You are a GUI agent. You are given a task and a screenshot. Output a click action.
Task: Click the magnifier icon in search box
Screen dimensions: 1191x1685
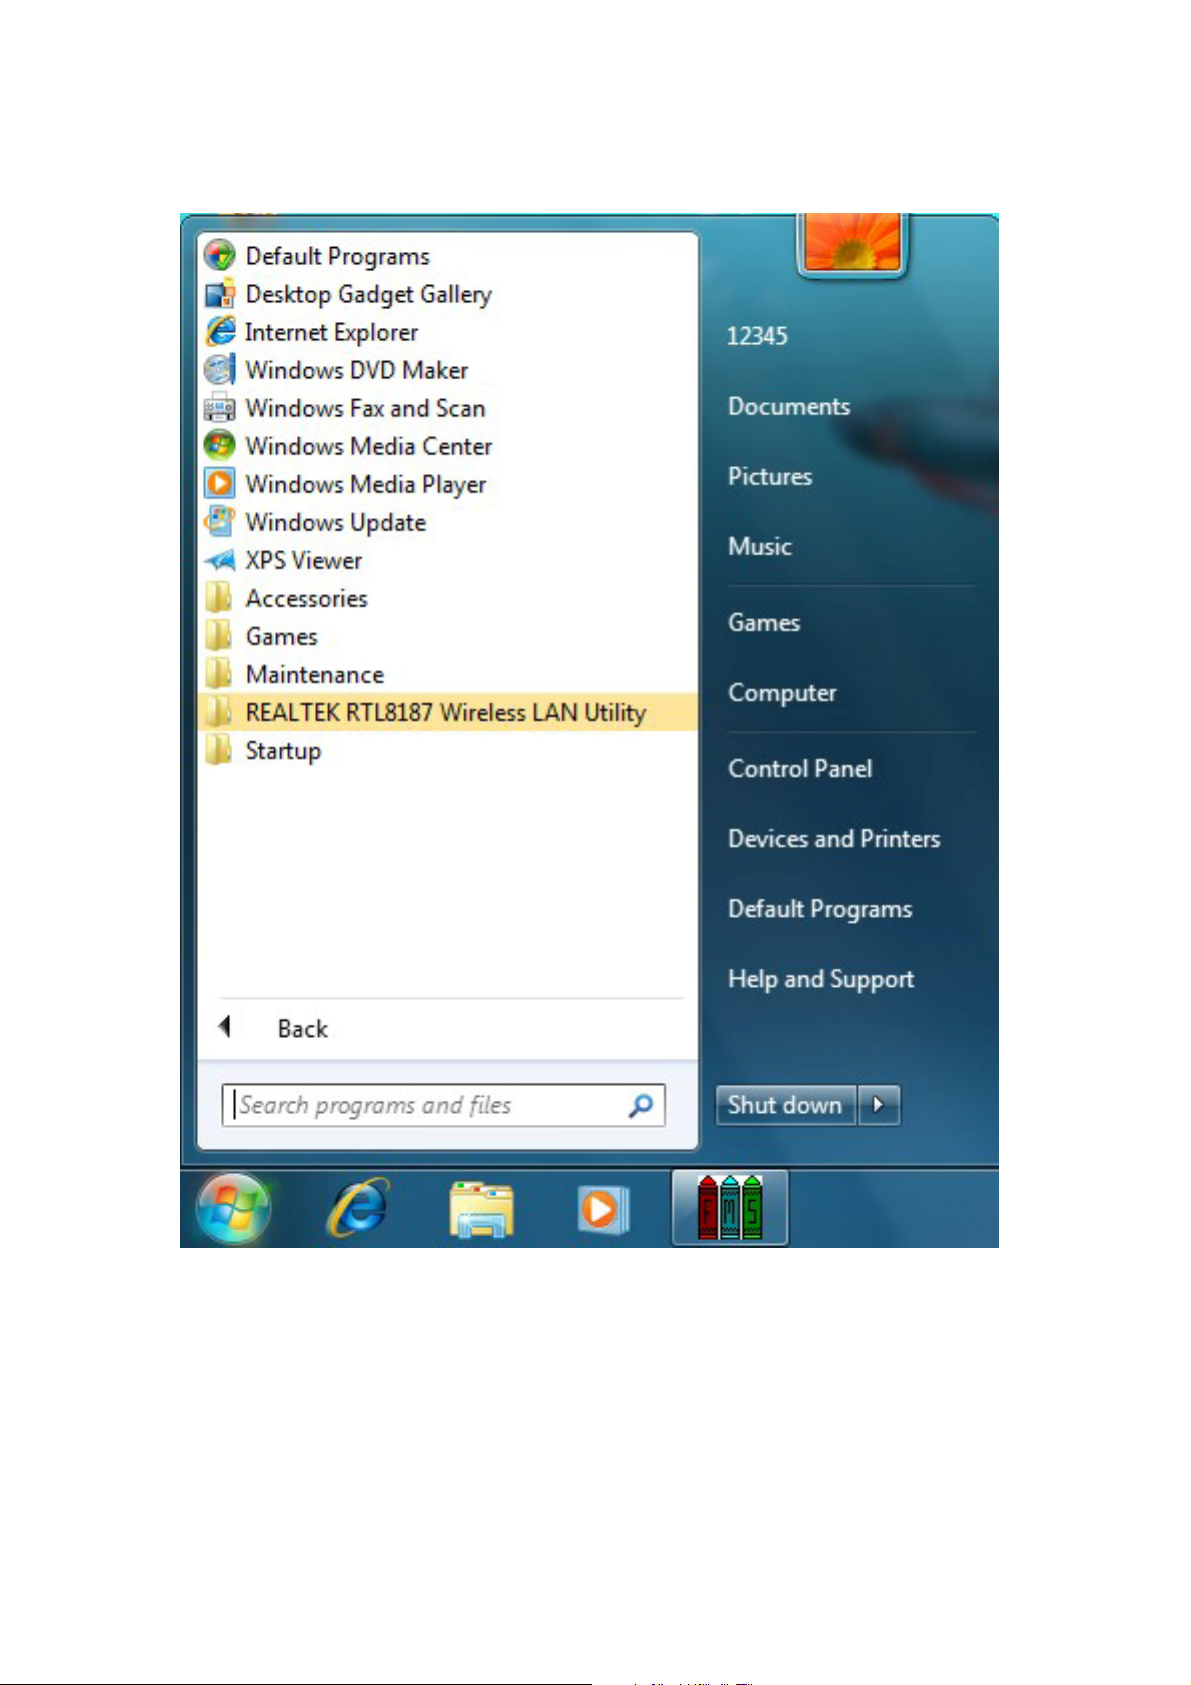pyautogui.click(x=641, y=1105)
